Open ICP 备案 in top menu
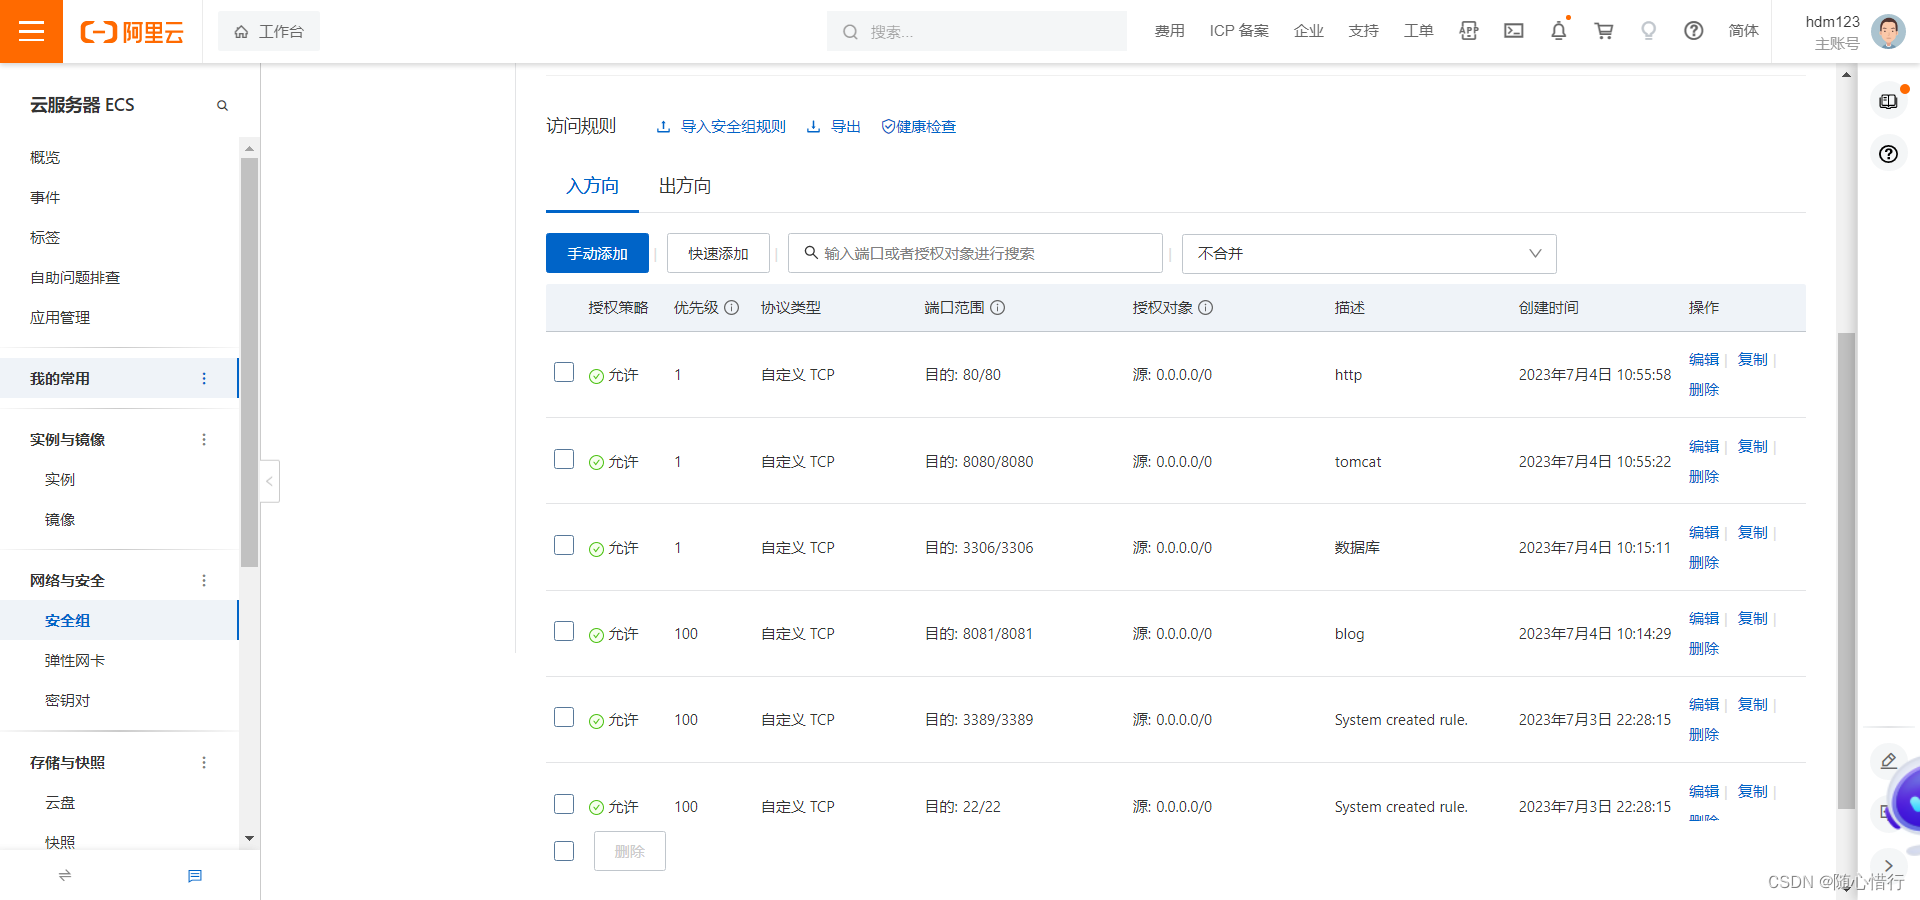This screenshot has height=900, width=1920. coord(1239,31)
